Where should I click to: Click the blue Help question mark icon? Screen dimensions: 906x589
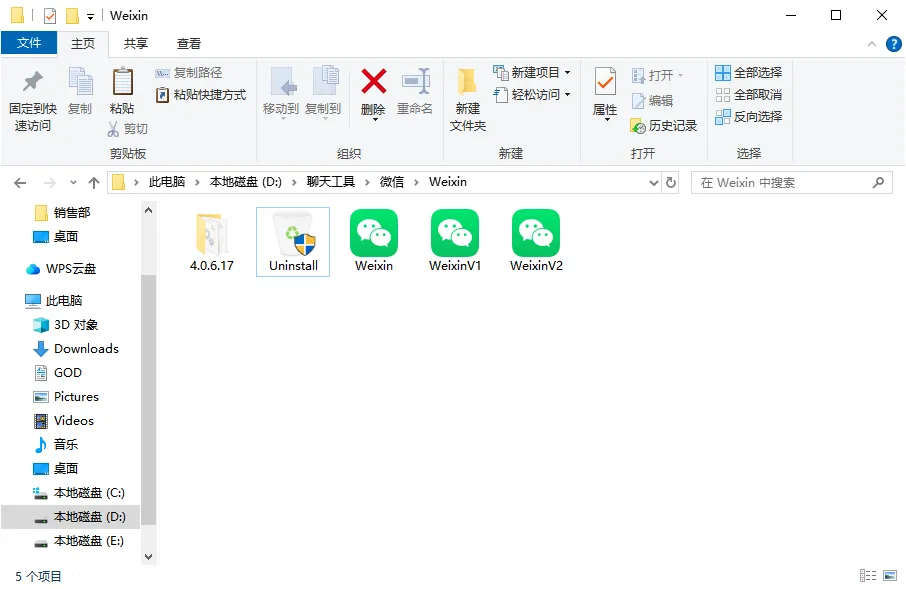tap(893, 44)
